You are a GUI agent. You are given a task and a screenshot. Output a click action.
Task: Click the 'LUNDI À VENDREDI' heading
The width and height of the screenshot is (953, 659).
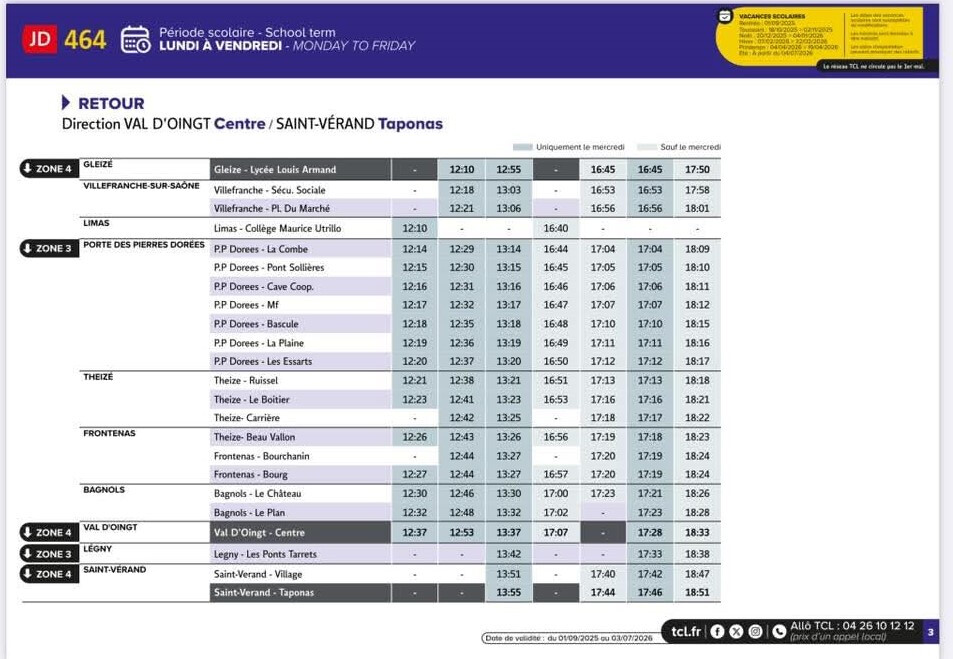pos(221,46)
